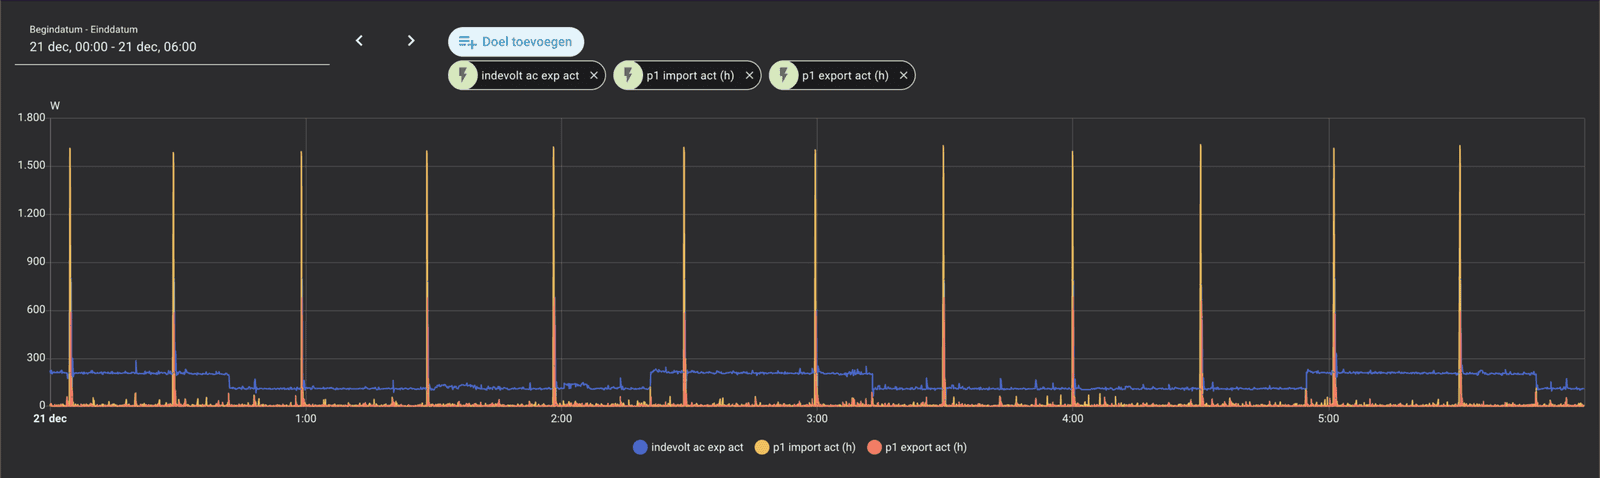Image resolution: width=1600 pixels, height=478 pixels.
Task: Click the 3:00 label on the time axis
Action: coord(817,419)
